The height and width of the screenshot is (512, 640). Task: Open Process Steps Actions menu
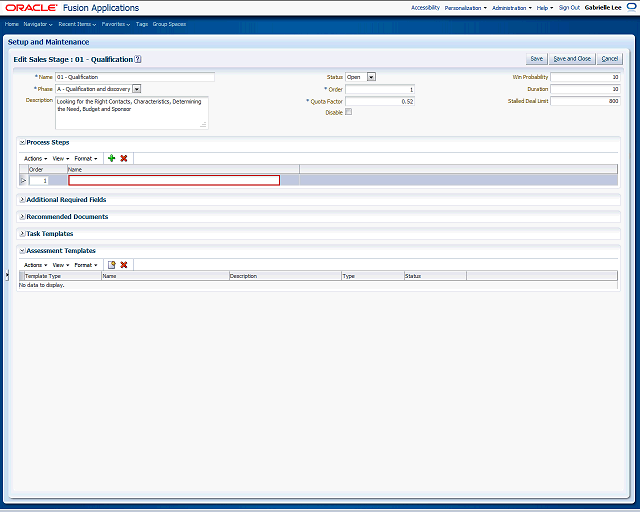(x=36, y=158)
